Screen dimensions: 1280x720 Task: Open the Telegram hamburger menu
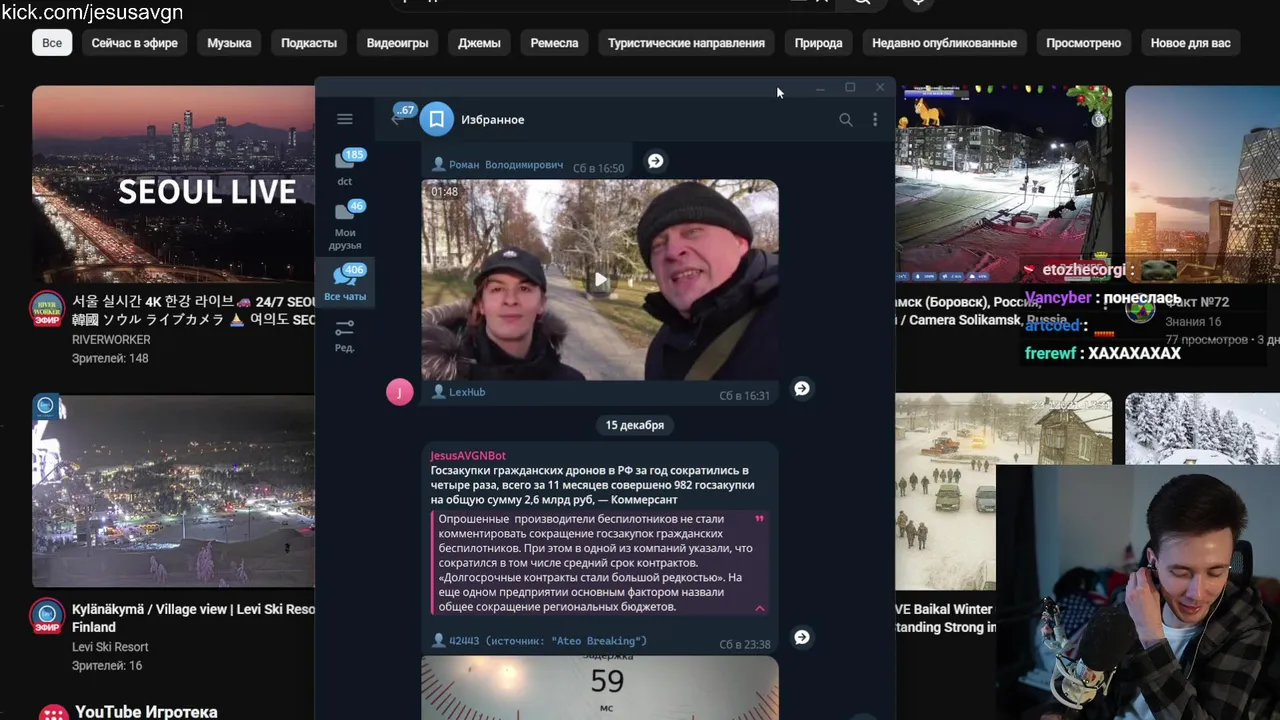point(344,119)
